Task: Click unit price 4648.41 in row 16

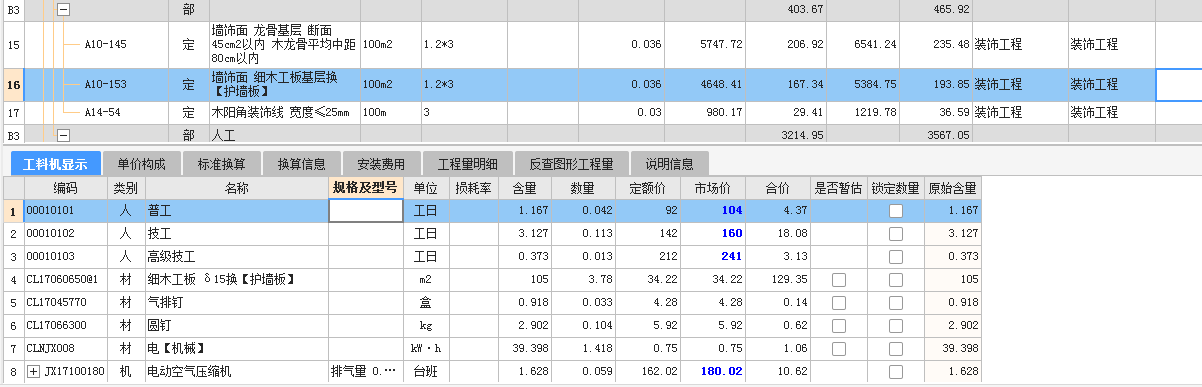Action: [x=705, y=85]
